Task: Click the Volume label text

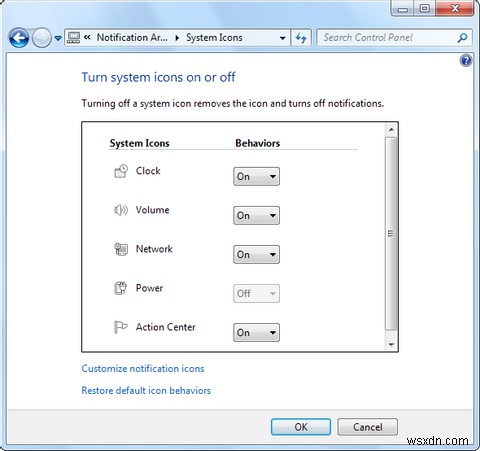Action: (x=152, y=210)
